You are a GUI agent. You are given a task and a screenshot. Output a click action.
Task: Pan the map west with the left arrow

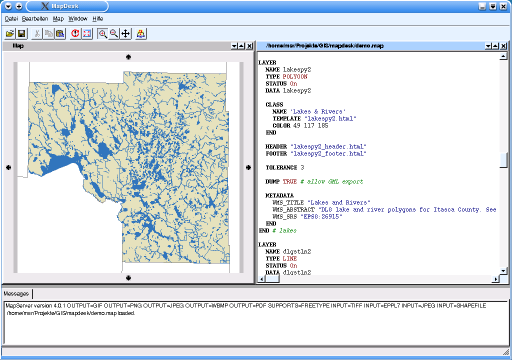[x=8, y=167]
